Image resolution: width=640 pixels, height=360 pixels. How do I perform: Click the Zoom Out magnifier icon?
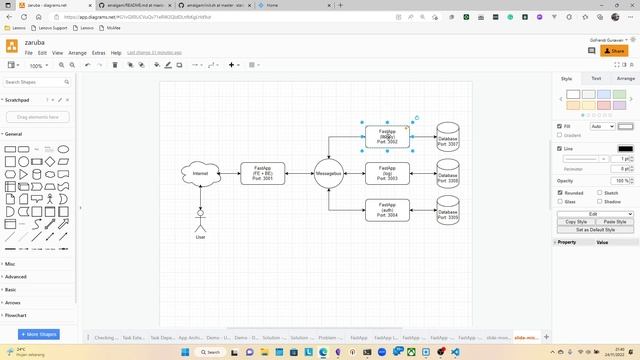[72, 65]
